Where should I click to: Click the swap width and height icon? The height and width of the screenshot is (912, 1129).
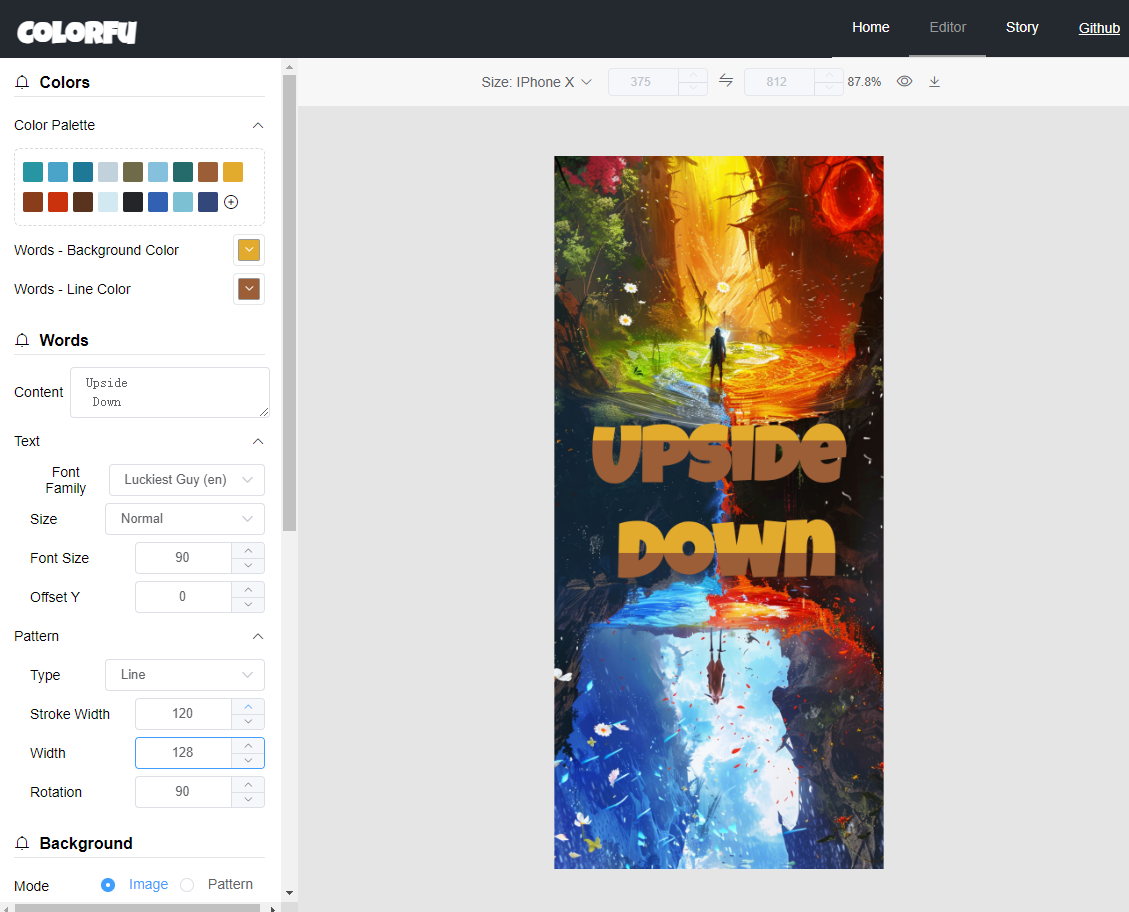point(726,81)
